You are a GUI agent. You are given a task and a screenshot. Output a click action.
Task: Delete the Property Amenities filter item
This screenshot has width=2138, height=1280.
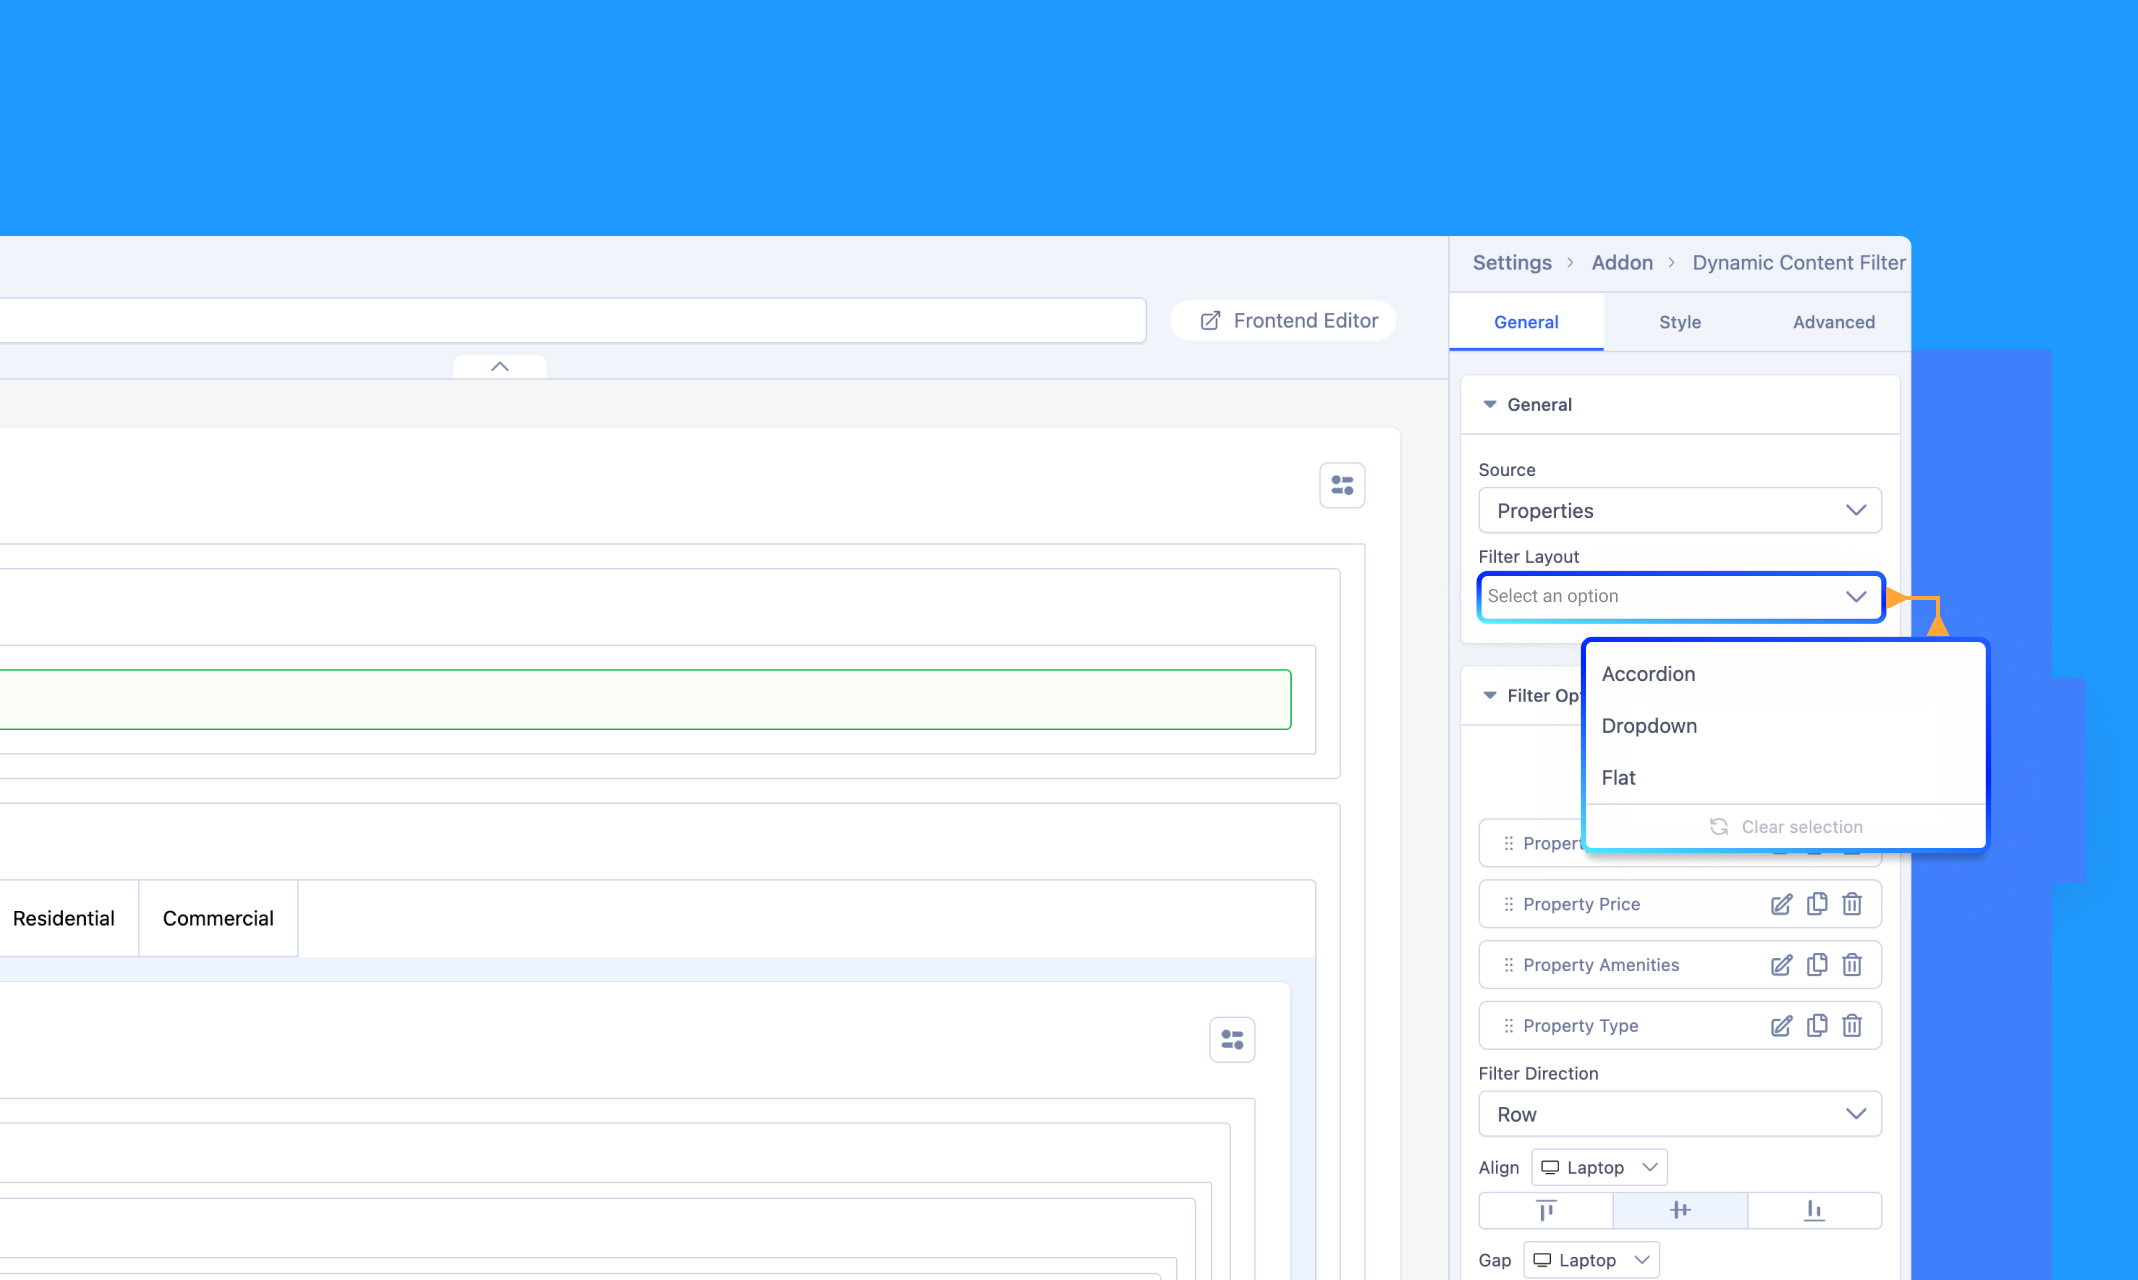point(1852,965)
